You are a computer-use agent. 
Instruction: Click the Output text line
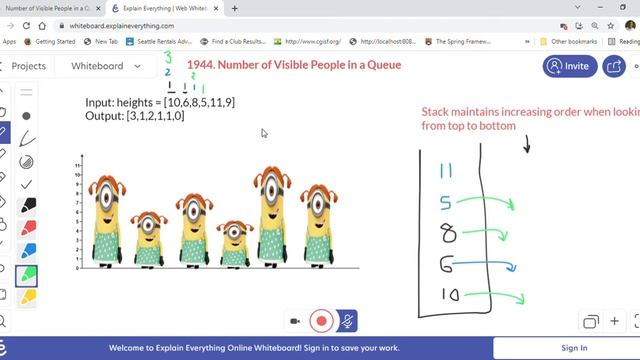tap(135, 116)
